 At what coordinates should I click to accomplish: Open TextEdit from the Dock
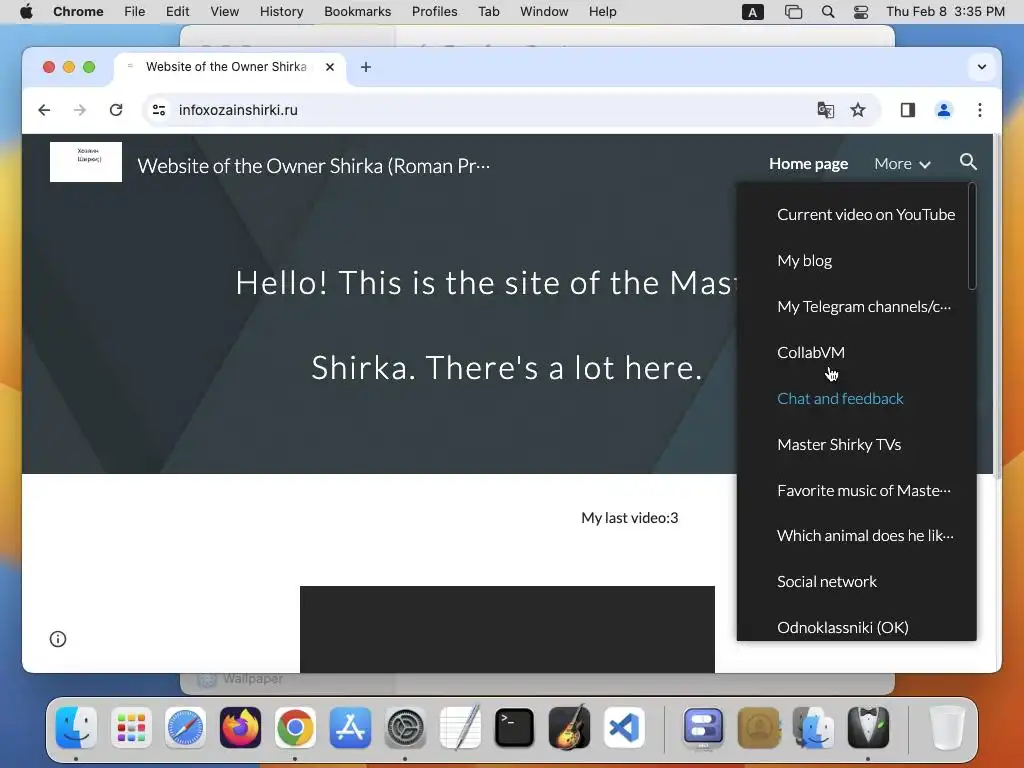(460, 727)
